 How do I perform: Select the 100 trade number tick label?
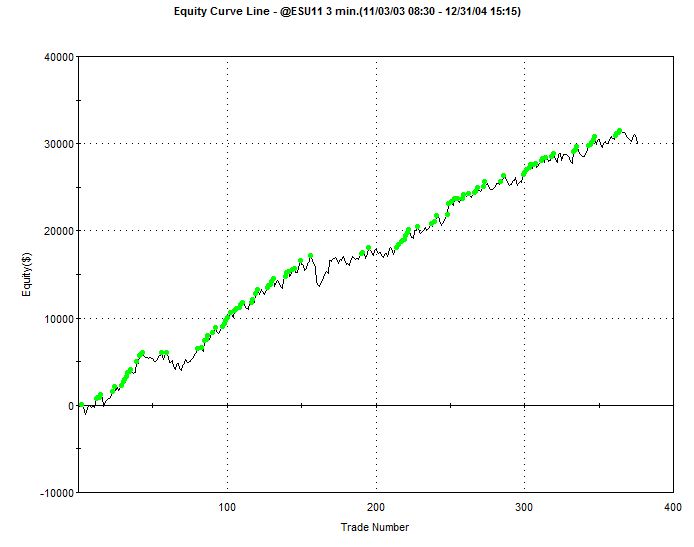coord(228,507)
